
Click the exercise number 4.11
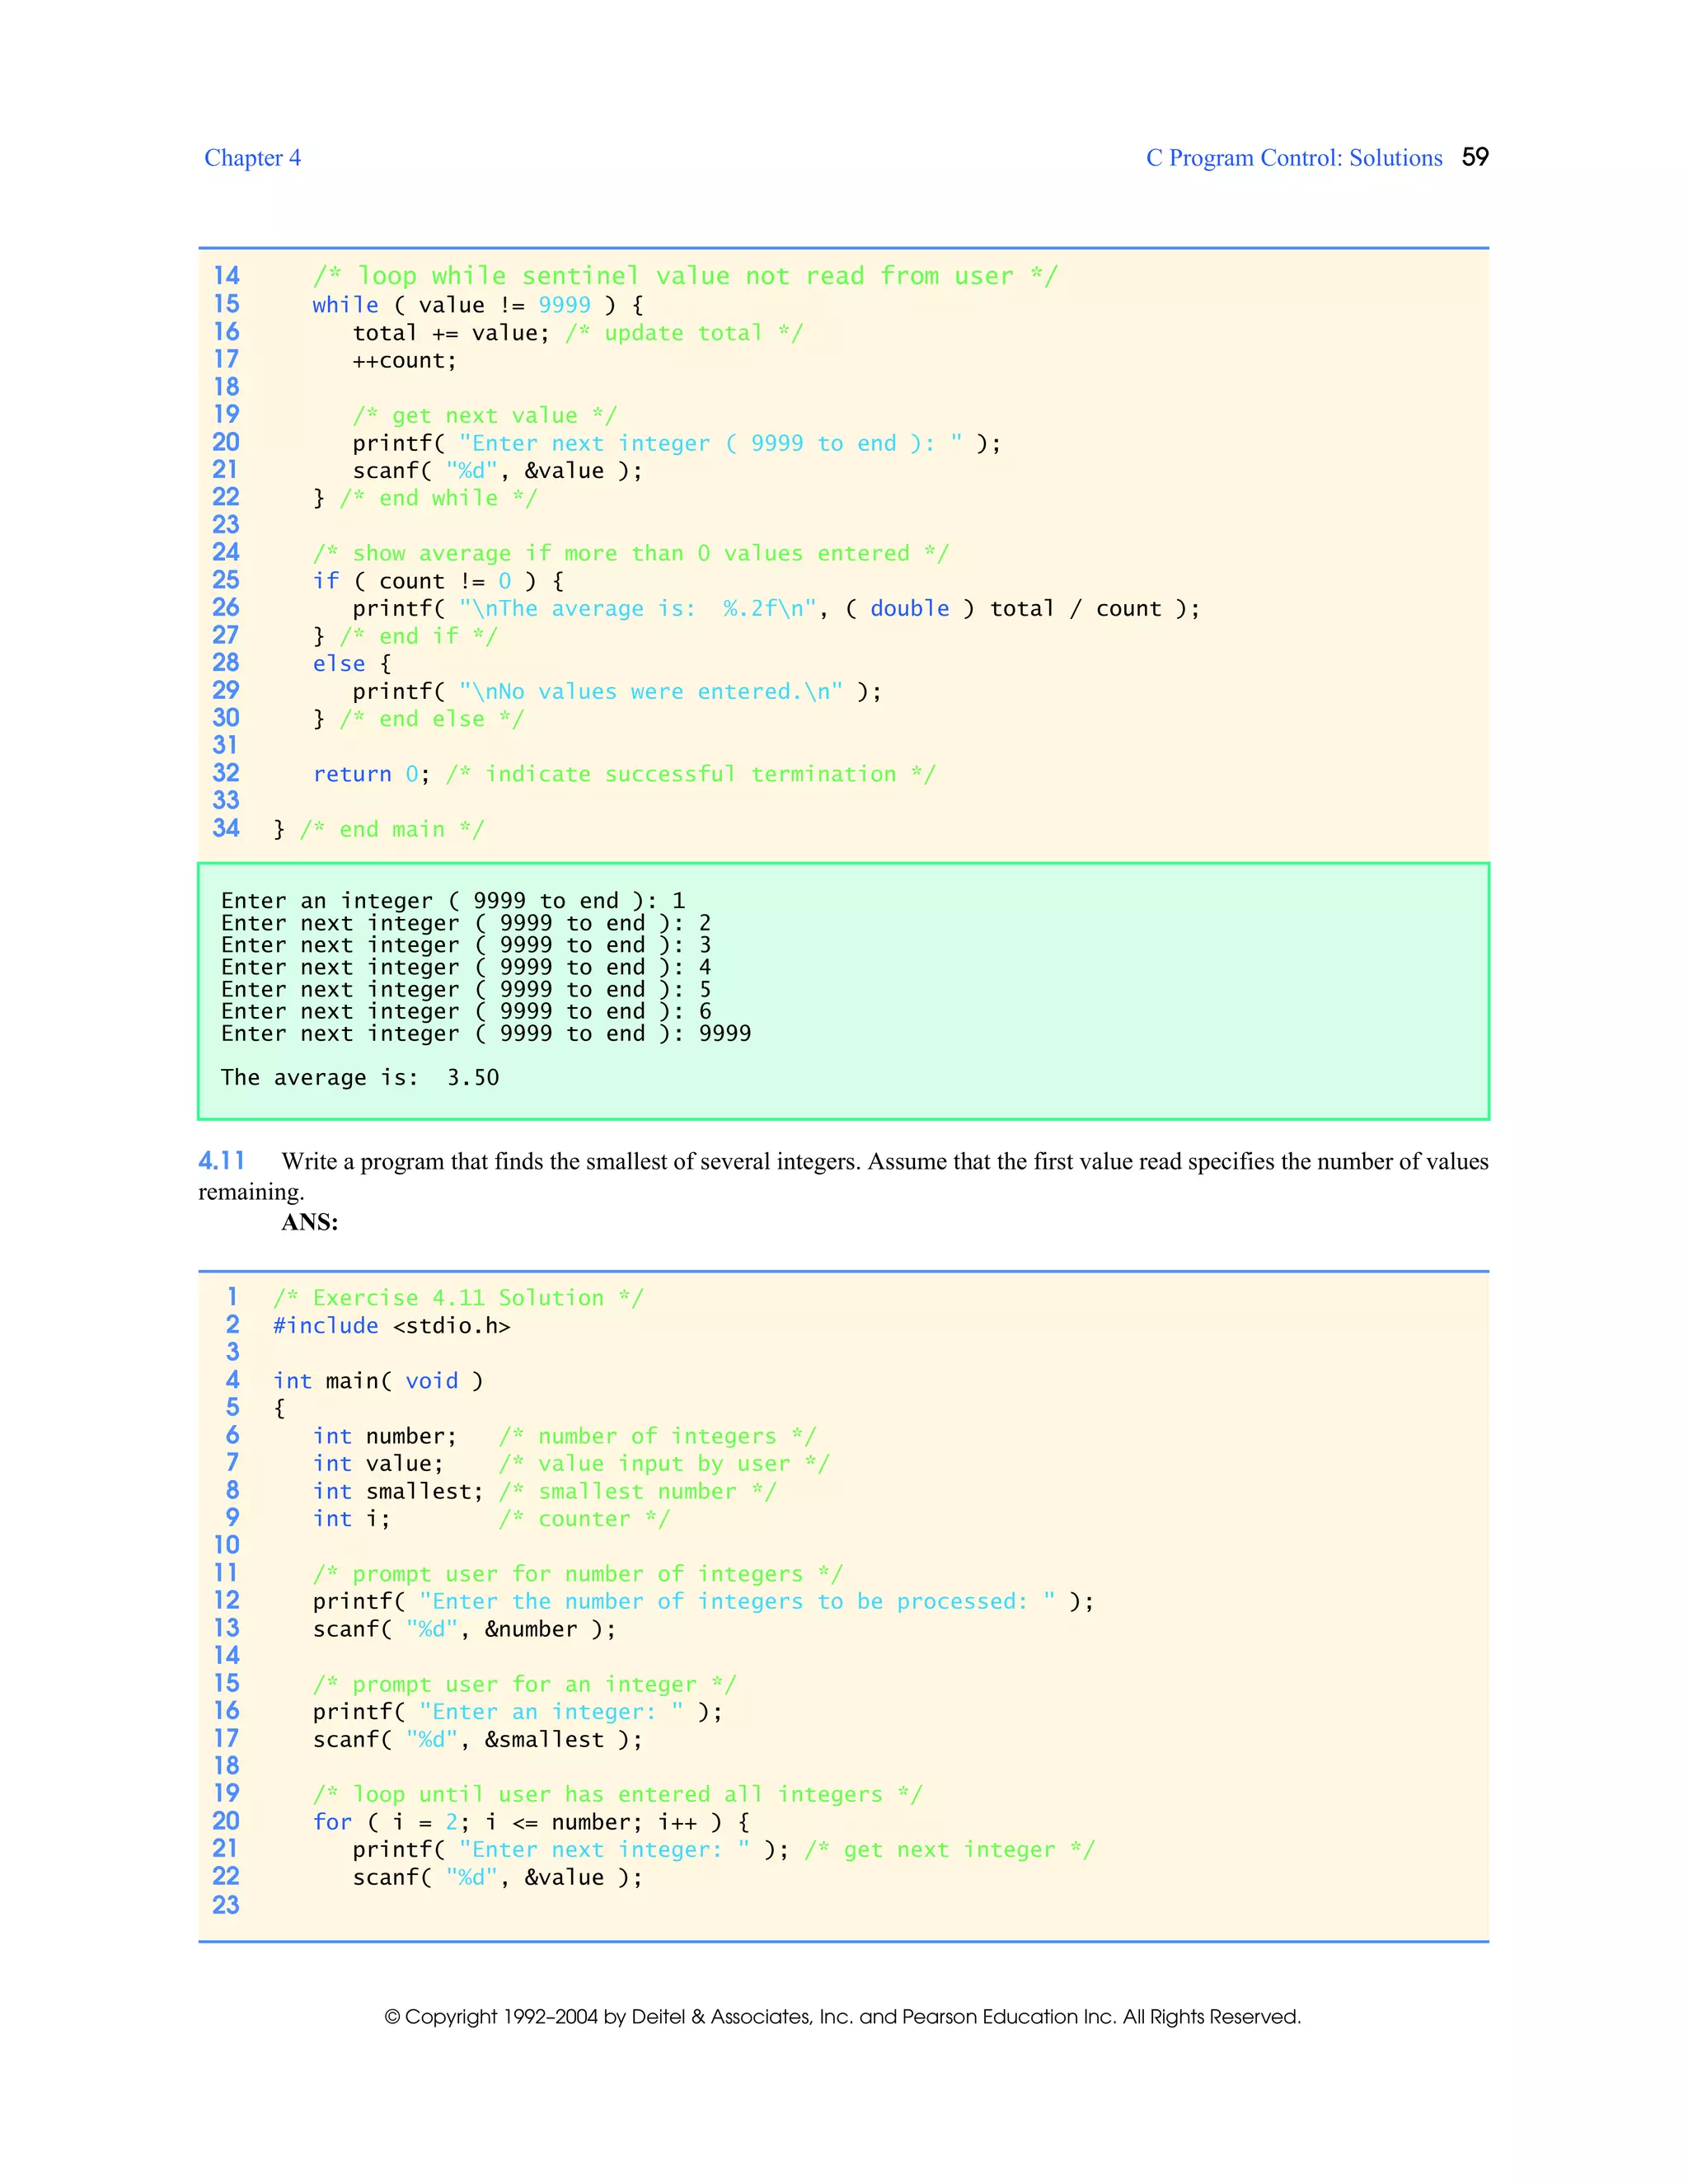click(x=222, y=1160)
